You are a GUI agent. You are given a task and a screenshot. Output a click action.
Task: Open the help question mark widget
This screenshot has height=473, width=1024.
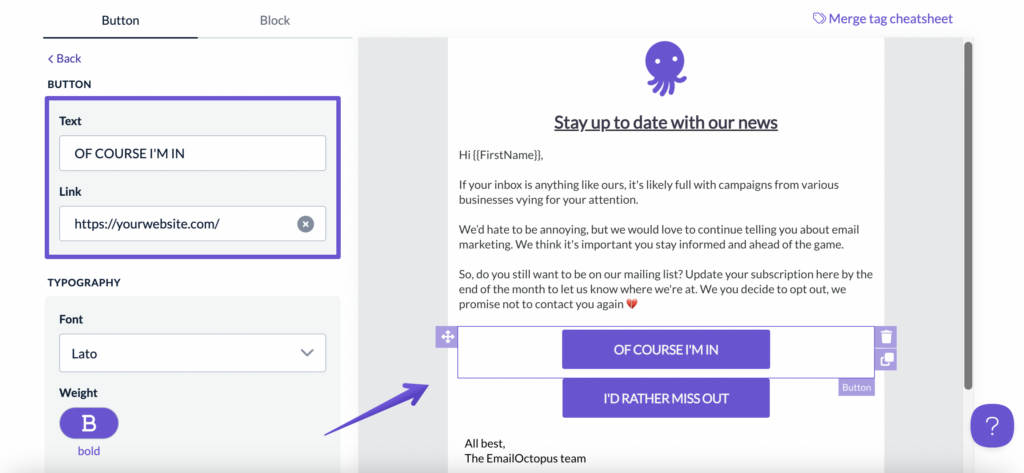991,426
